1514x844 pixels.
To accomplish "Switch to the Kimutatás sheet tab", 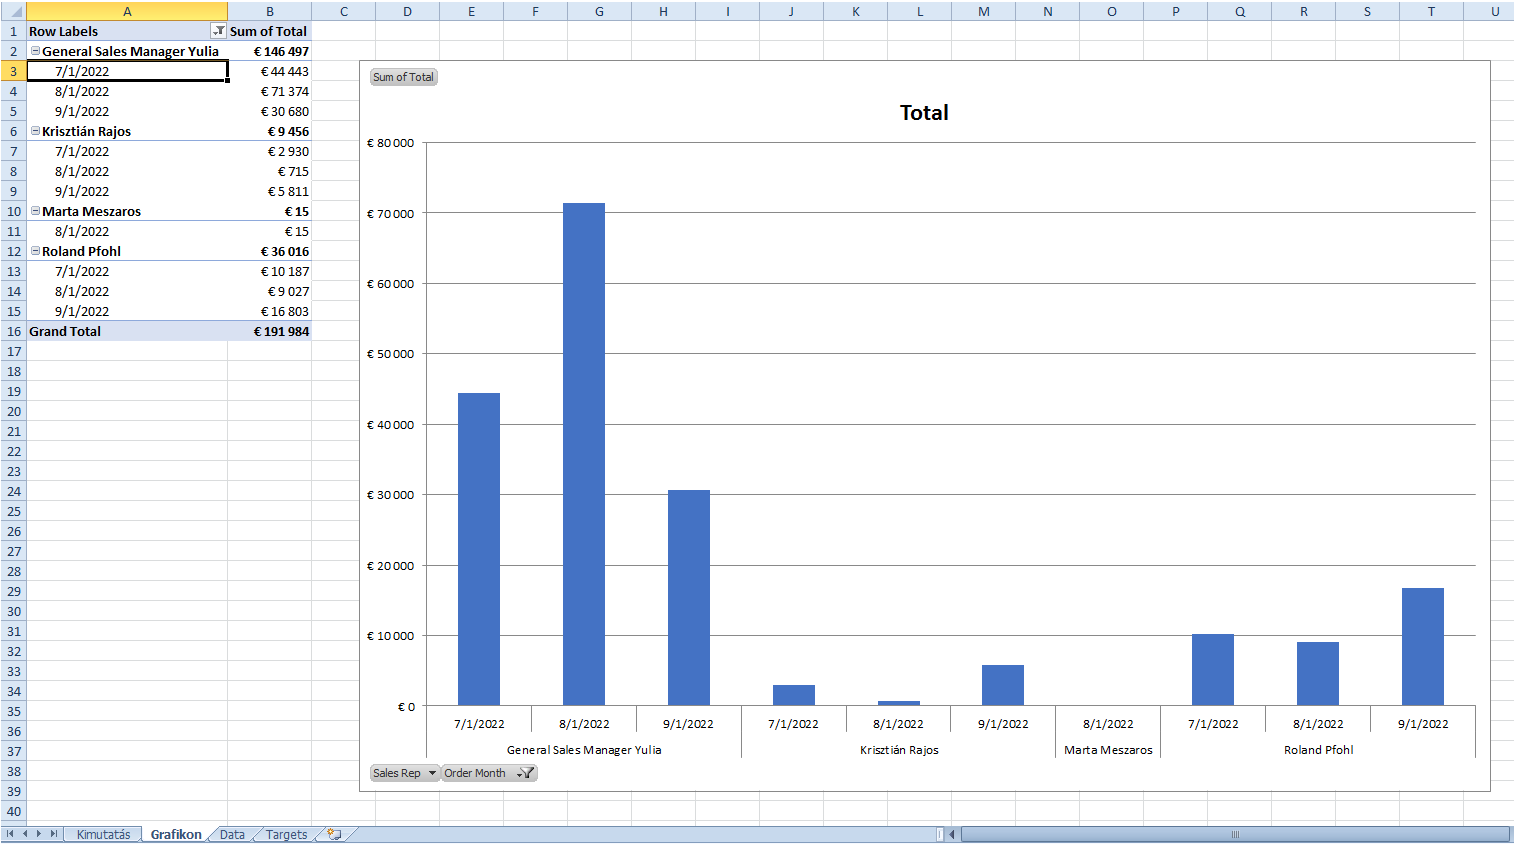I will [x=103, y=834].
